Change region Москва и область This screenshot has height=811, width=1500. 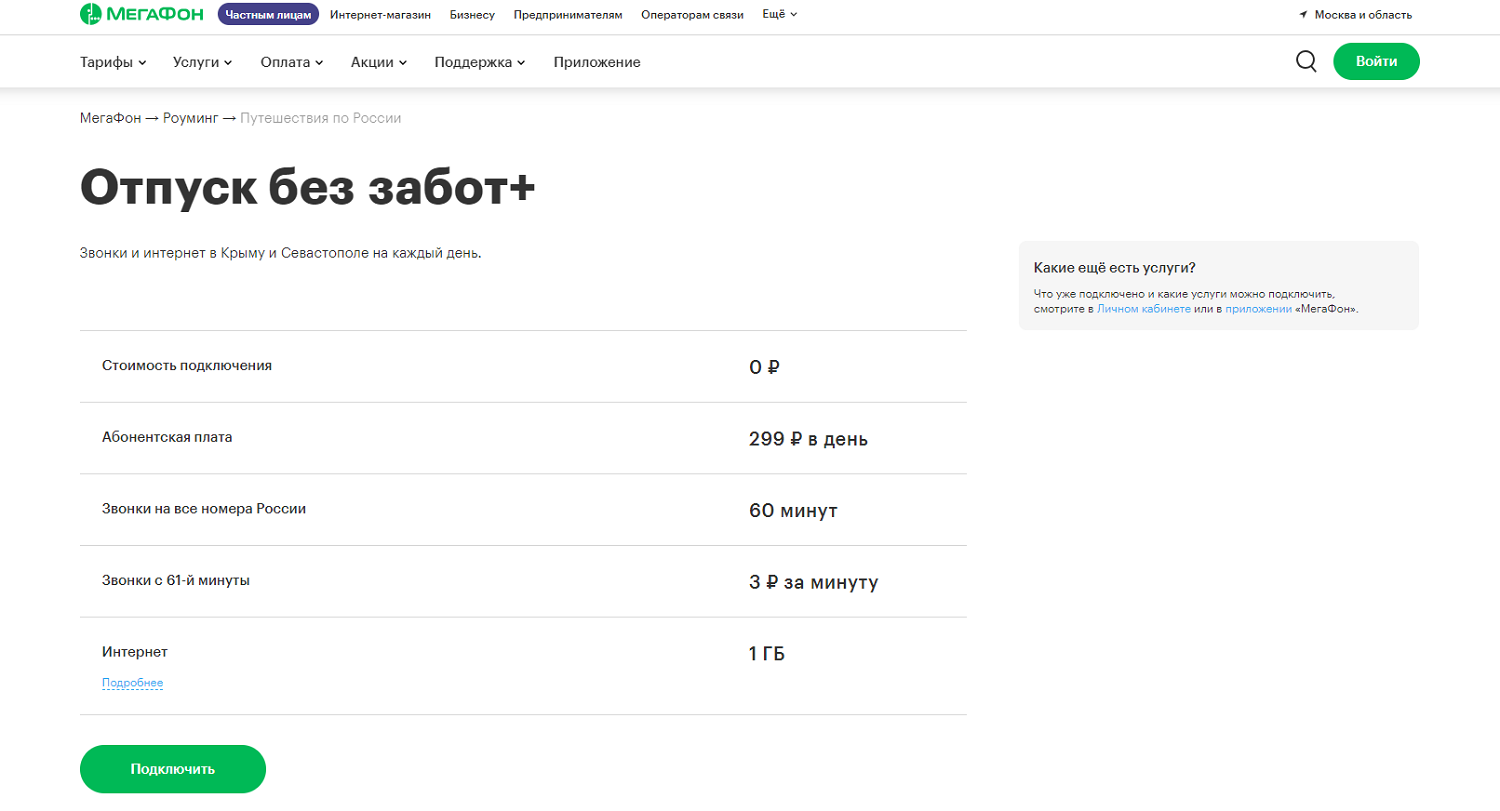tap(1363, 15)
